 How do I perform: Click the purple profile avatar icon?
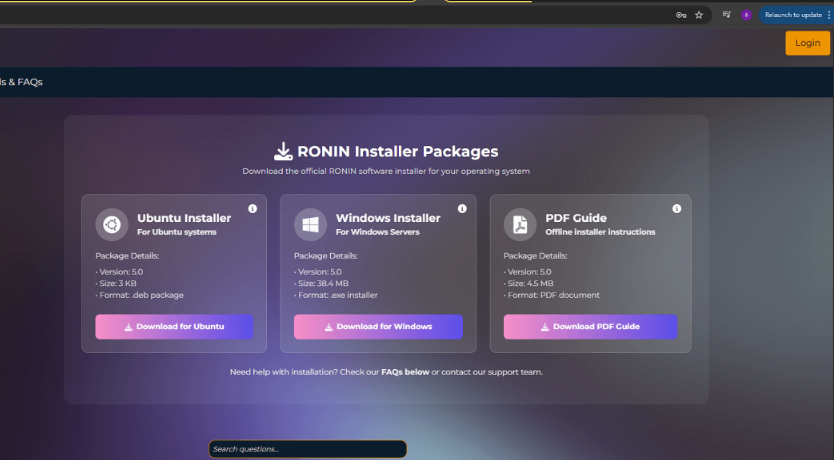(x=746, y=15)
